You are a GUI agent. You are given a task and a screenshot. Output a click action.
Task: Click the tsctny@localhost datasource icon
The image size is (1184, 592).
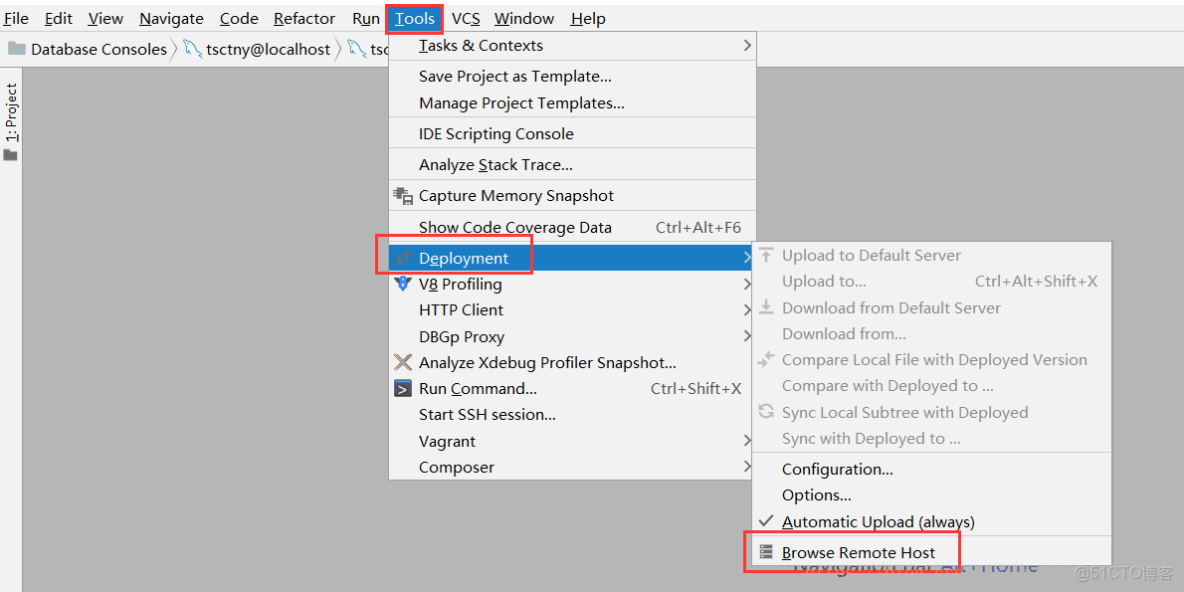pos(192,49)
